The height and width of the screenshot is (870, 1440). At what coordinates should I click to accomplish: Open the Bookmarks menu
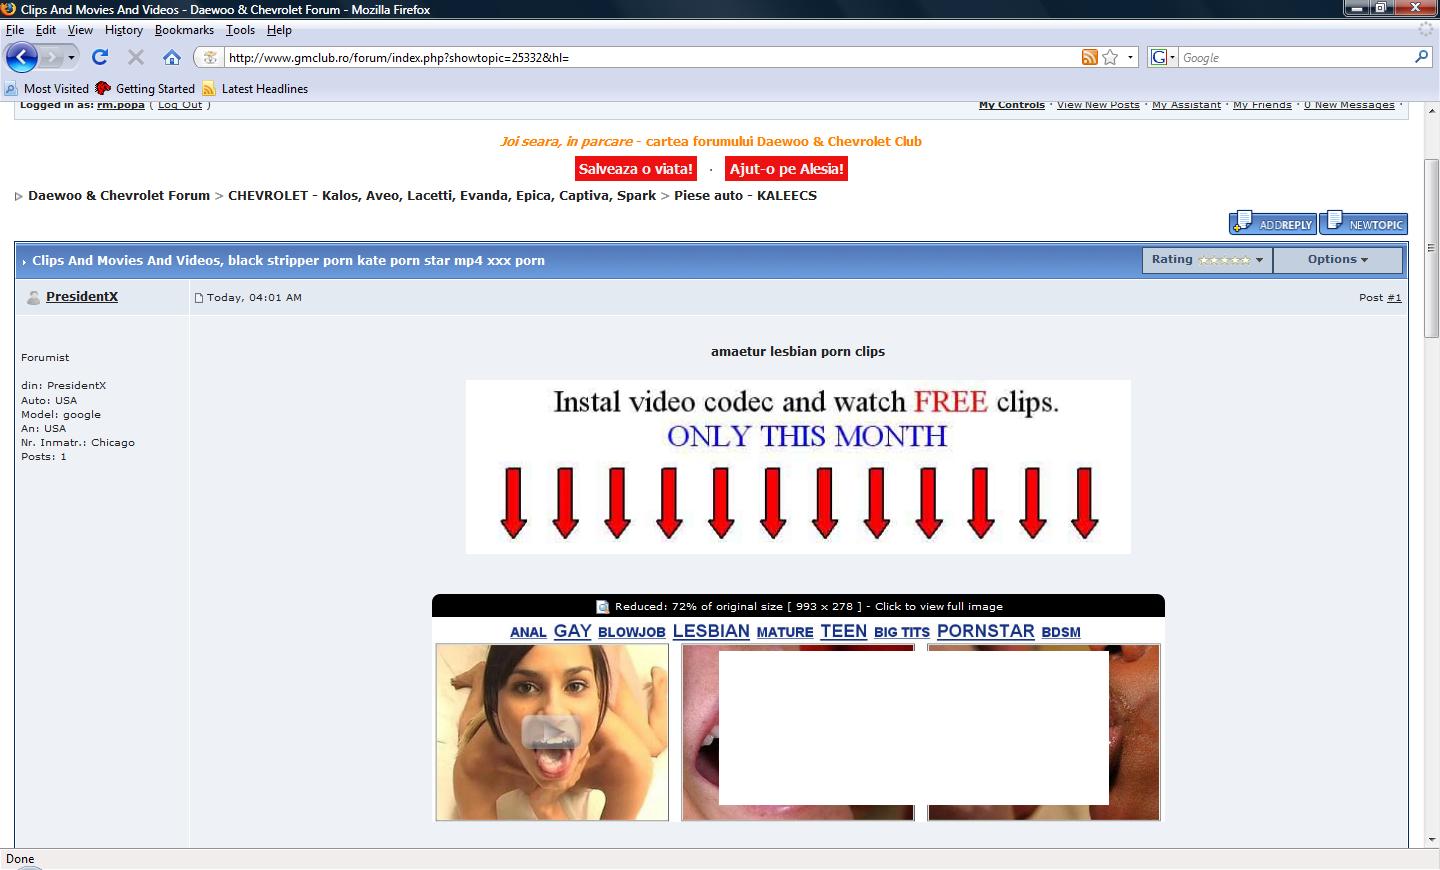(184, 30)
